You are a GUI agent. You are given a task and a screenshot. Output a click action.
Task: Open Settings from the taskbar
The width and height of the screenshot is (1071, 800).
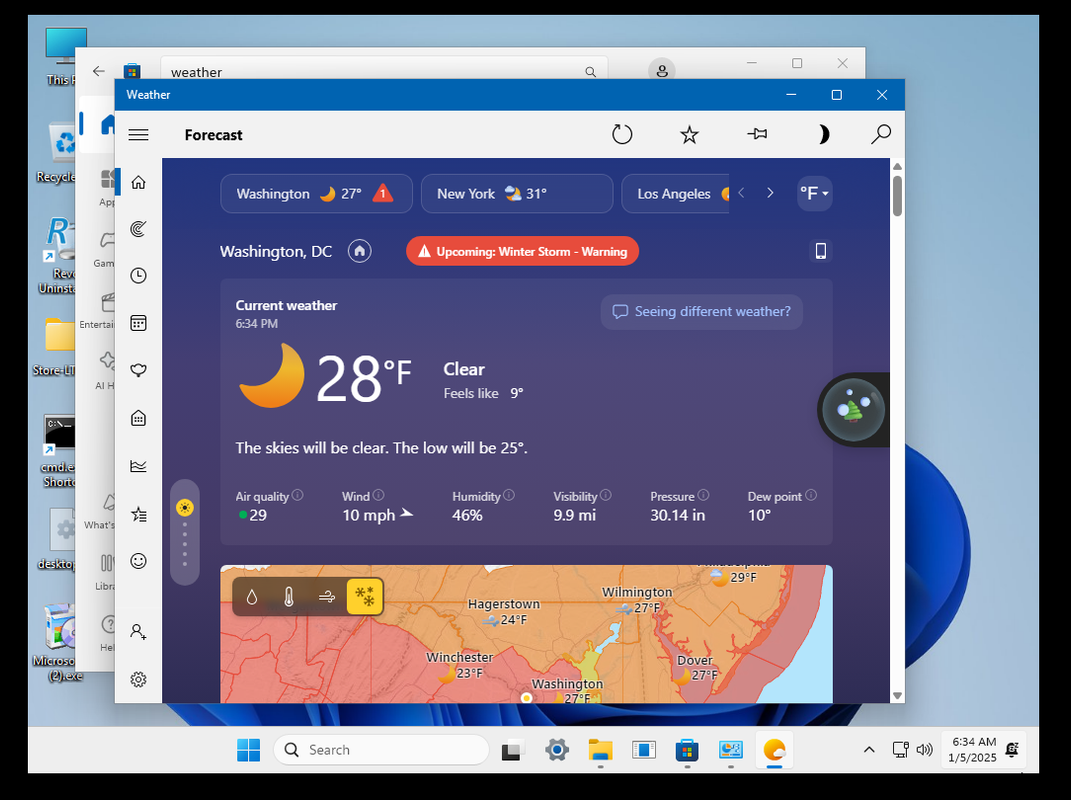pos(557,750)
